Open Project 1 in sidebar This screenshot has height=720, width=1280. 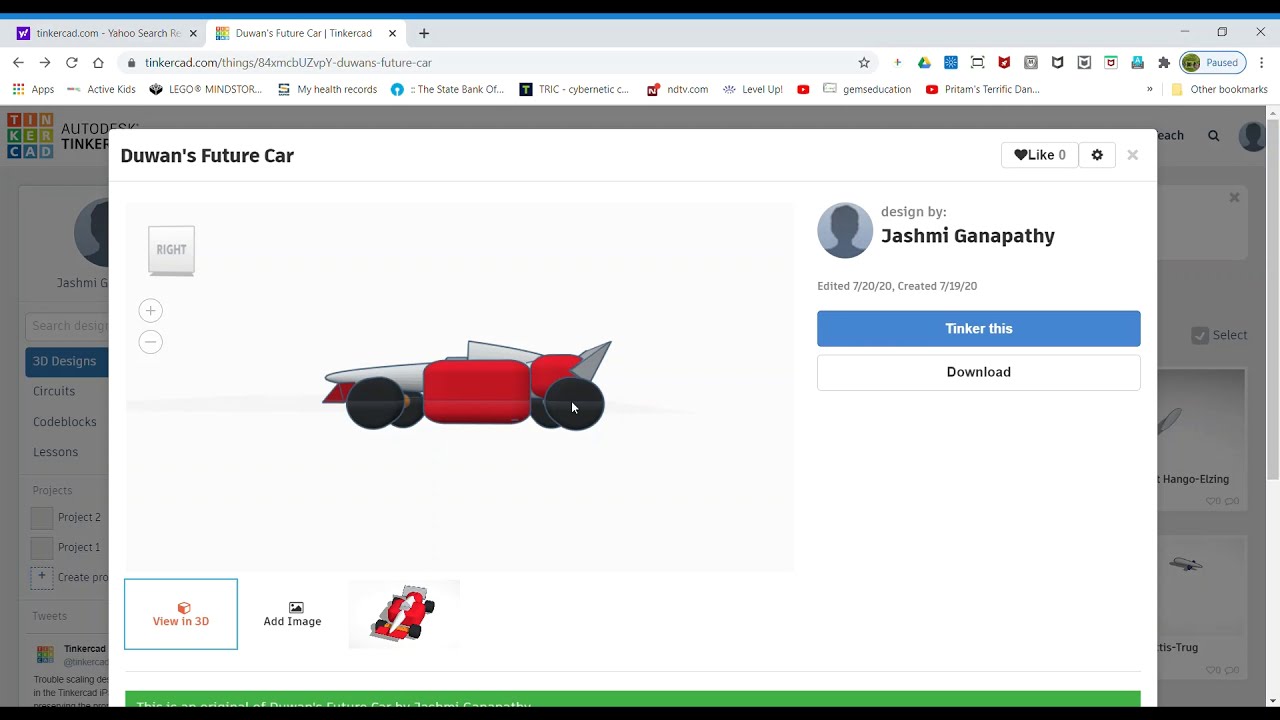click(67, 548)
